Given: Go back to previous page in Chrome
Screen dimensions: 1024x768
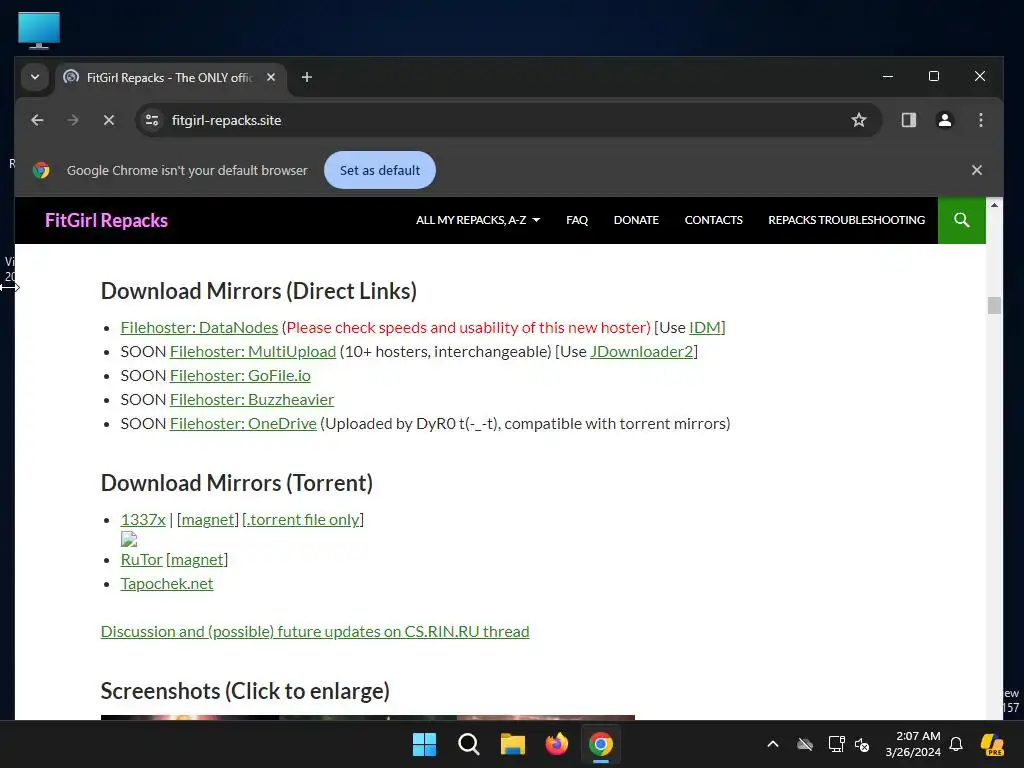Looking at the screenshot, I should point(37,120).
